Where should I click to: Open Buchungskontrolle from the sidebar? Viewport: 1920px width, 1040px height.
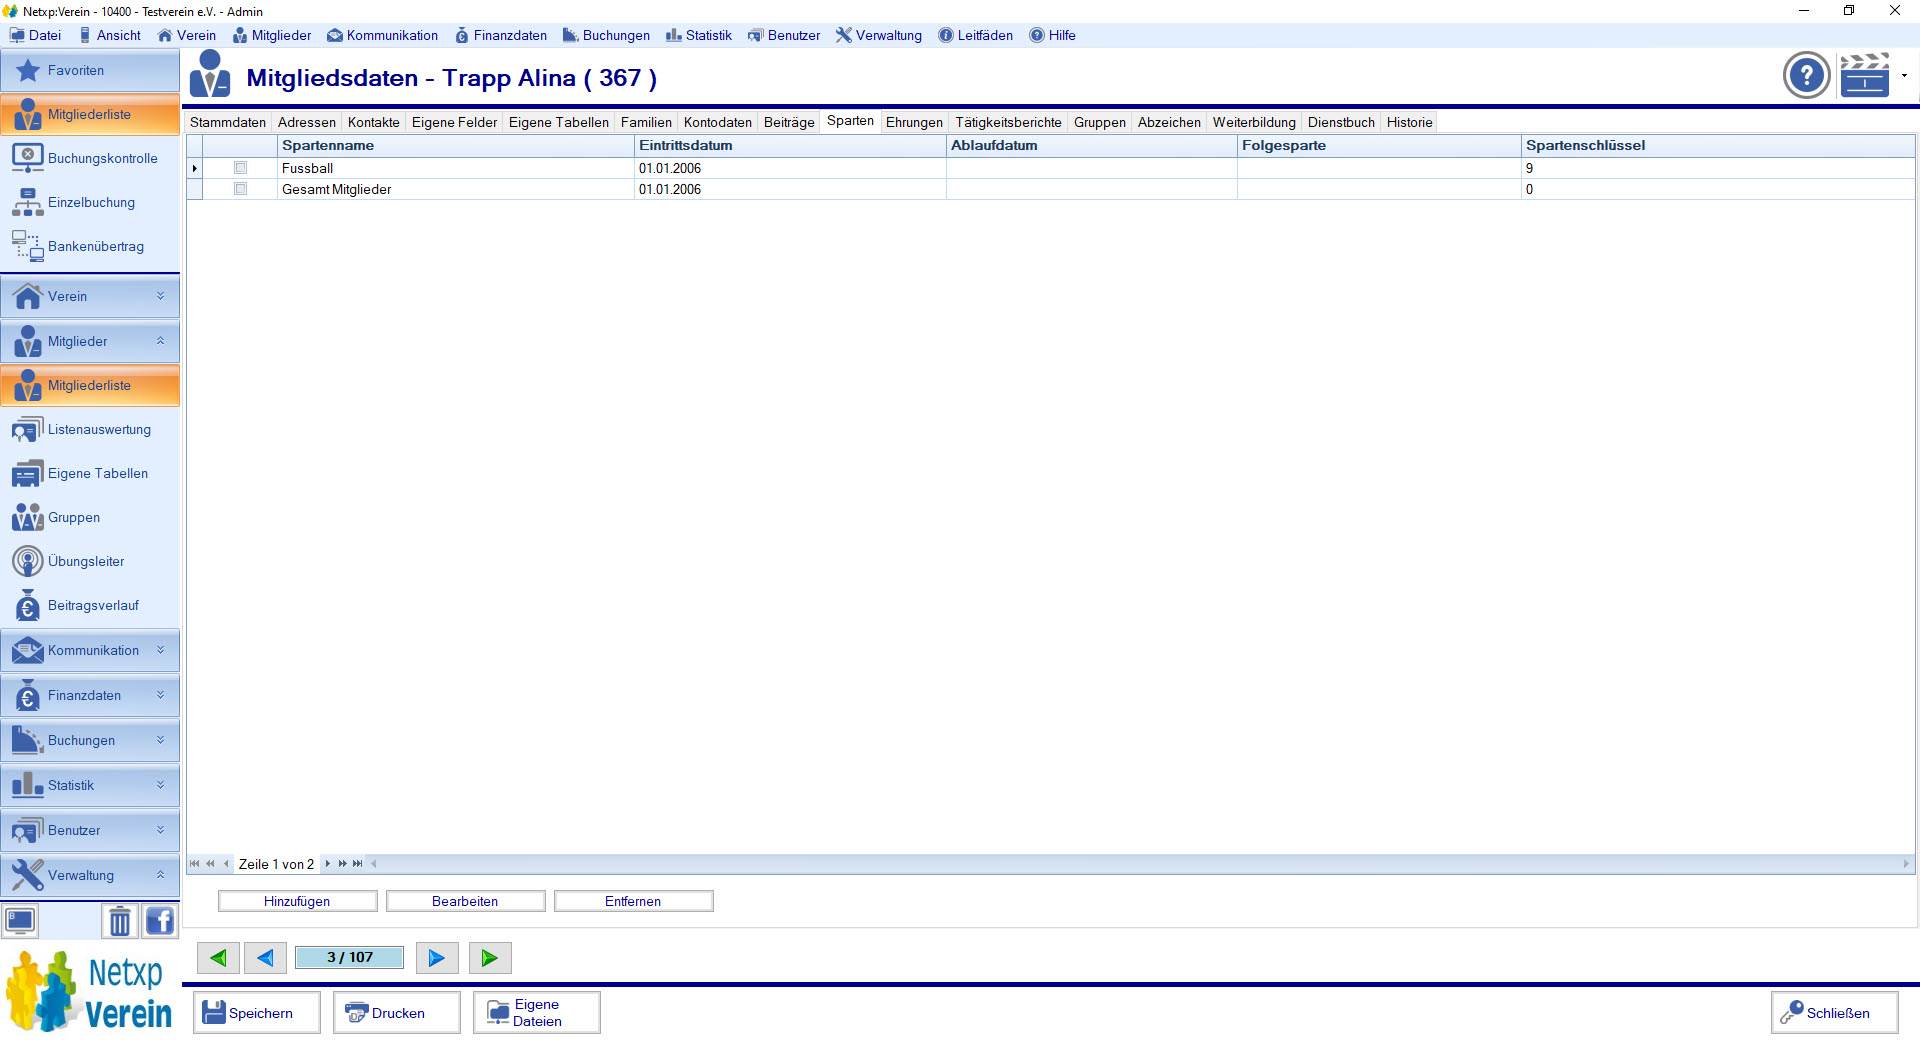click(x=90, y=158)
